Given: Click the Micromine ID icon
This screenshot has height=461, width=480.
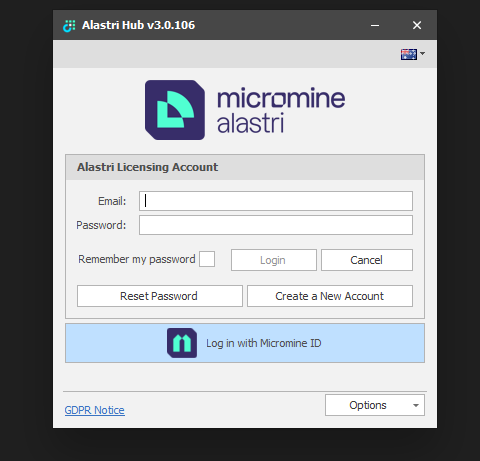Looking at the screenshot, I should point(182,343).
